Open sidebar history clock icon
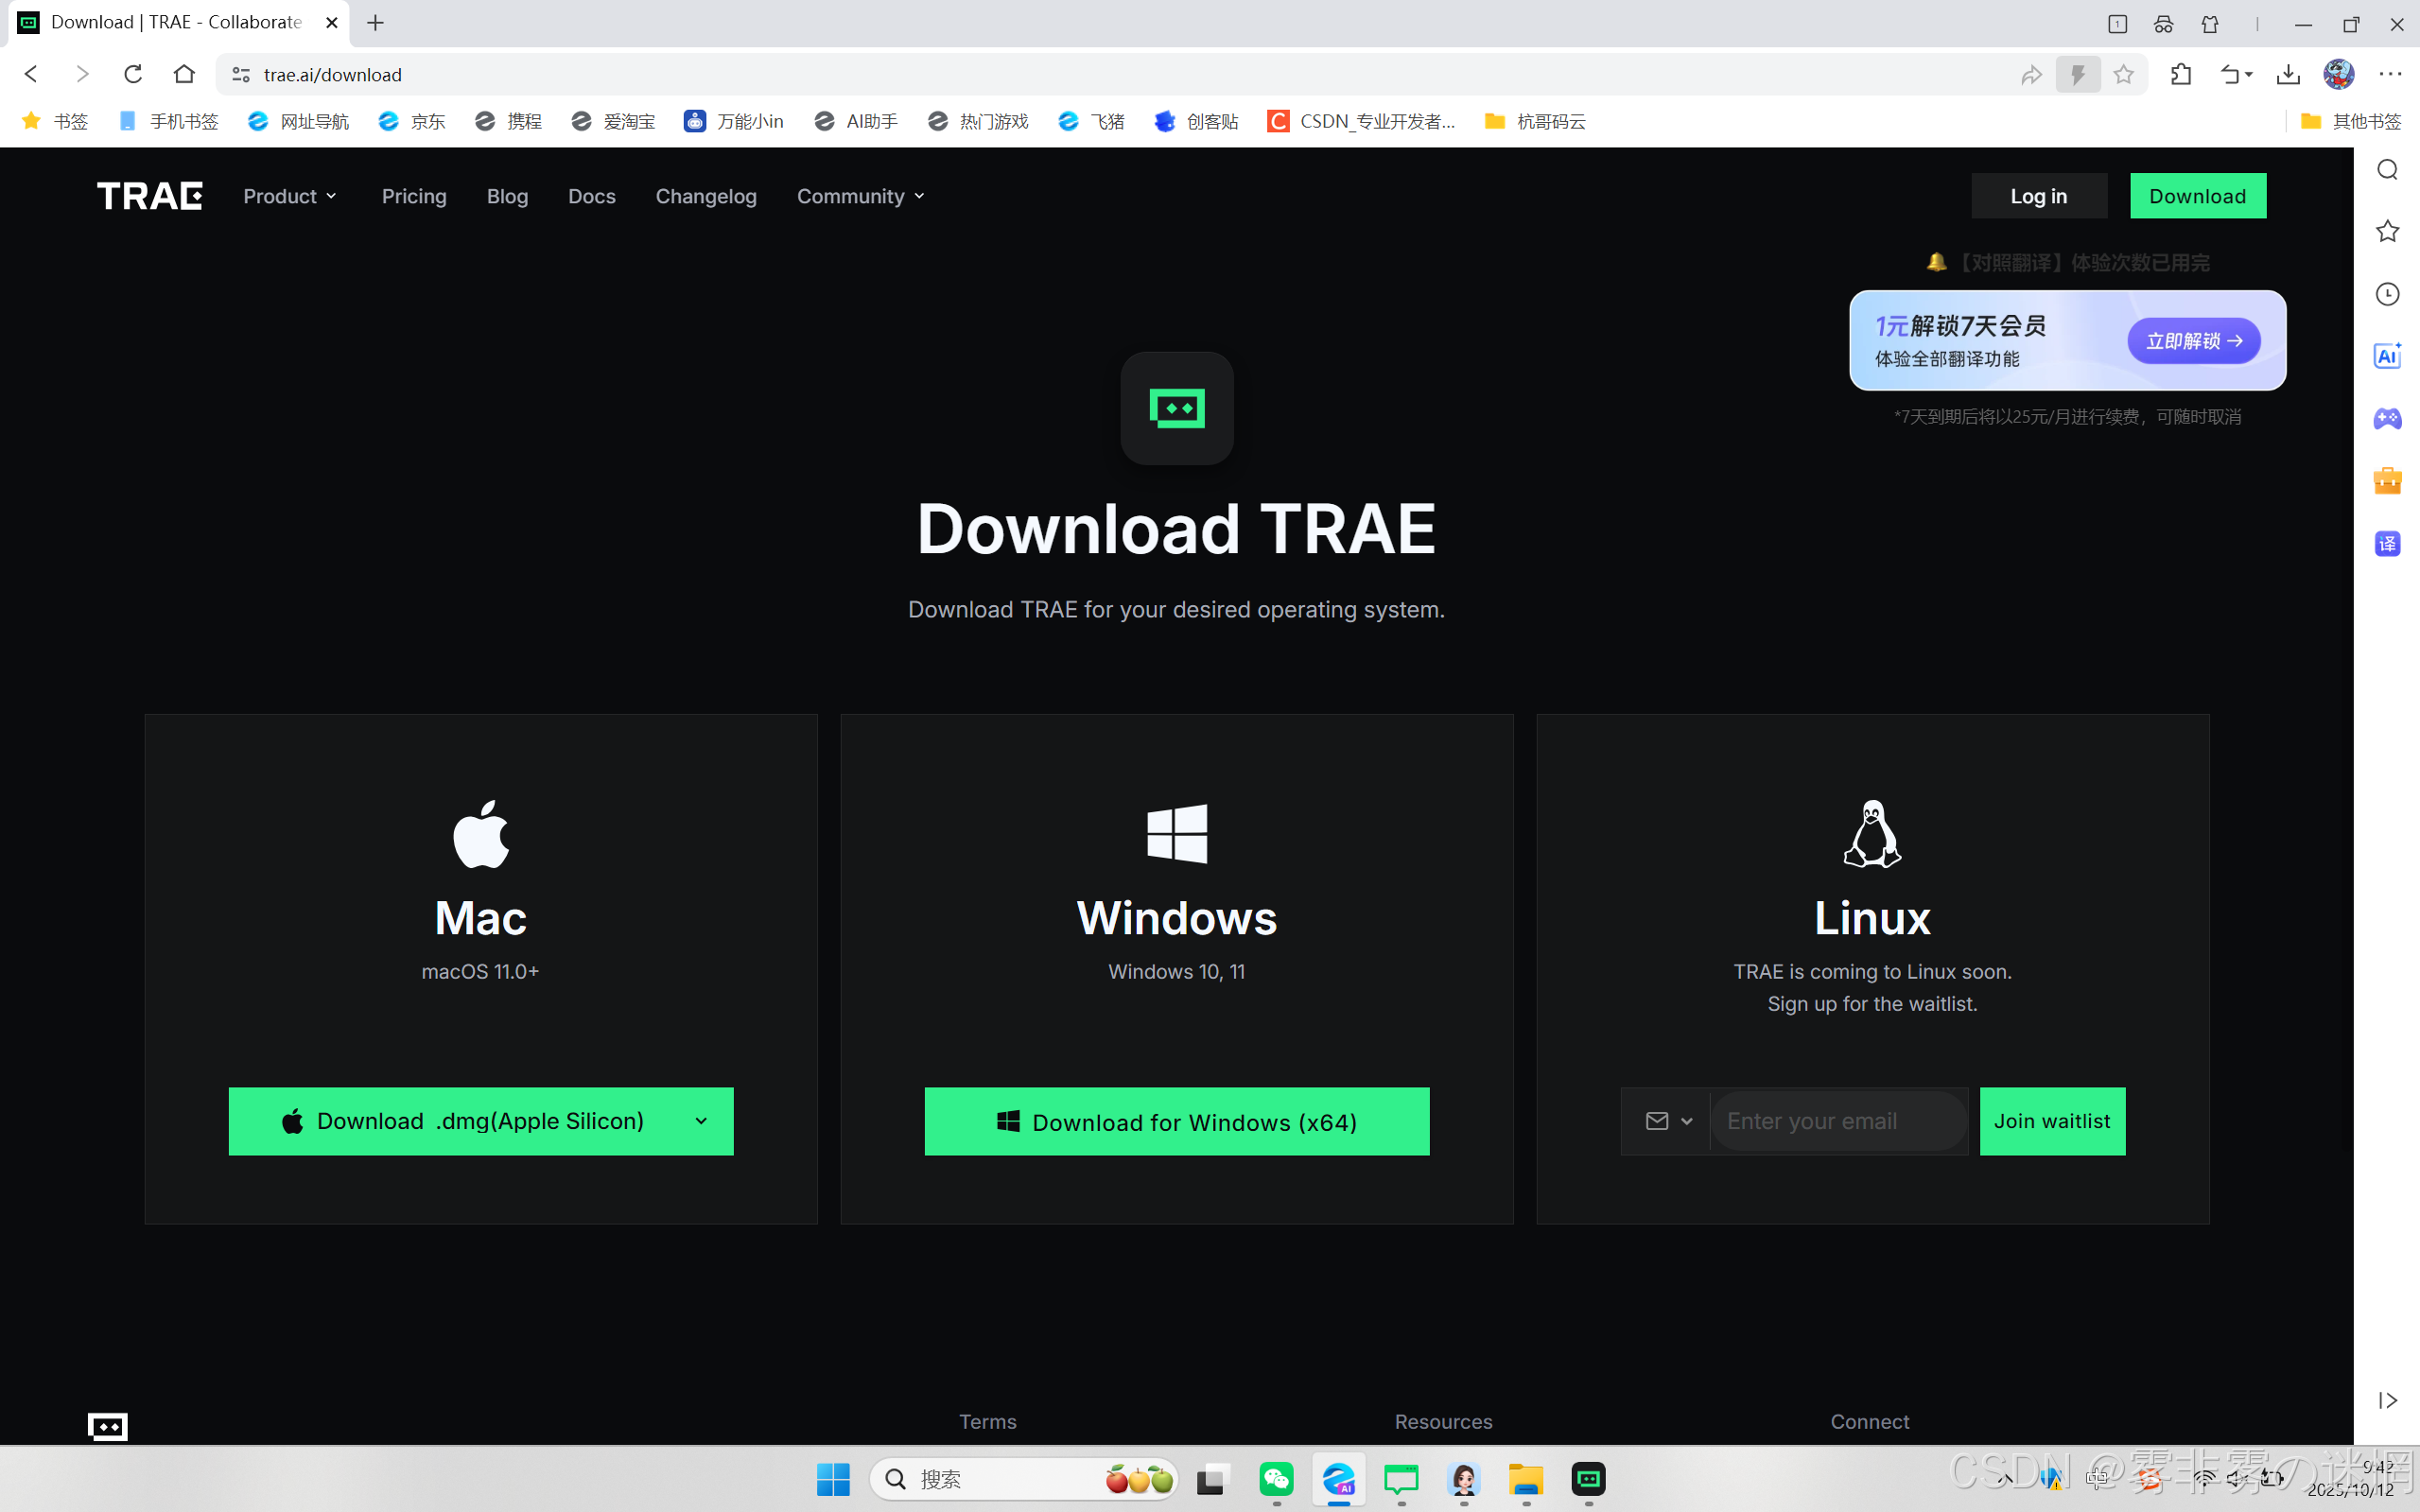2420x1512 pixels. (2387, 294)
